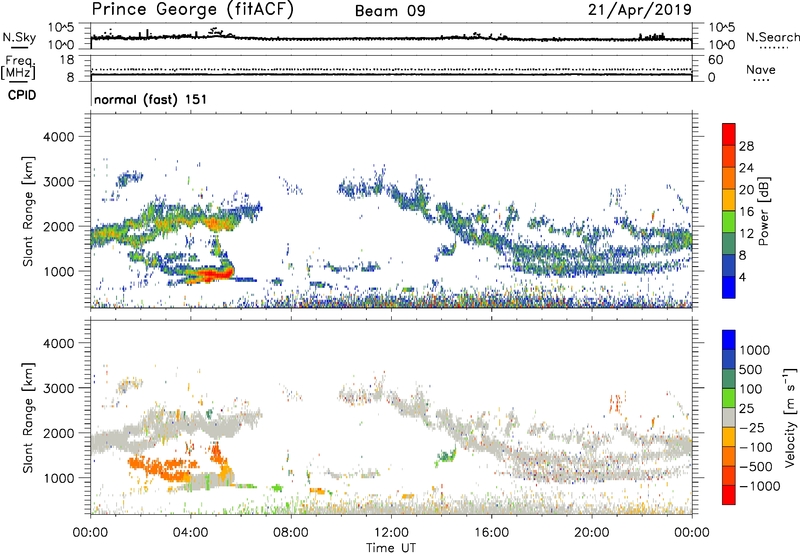
Task: Click the '20:00' time tick label
Action: tap(592, 533)
